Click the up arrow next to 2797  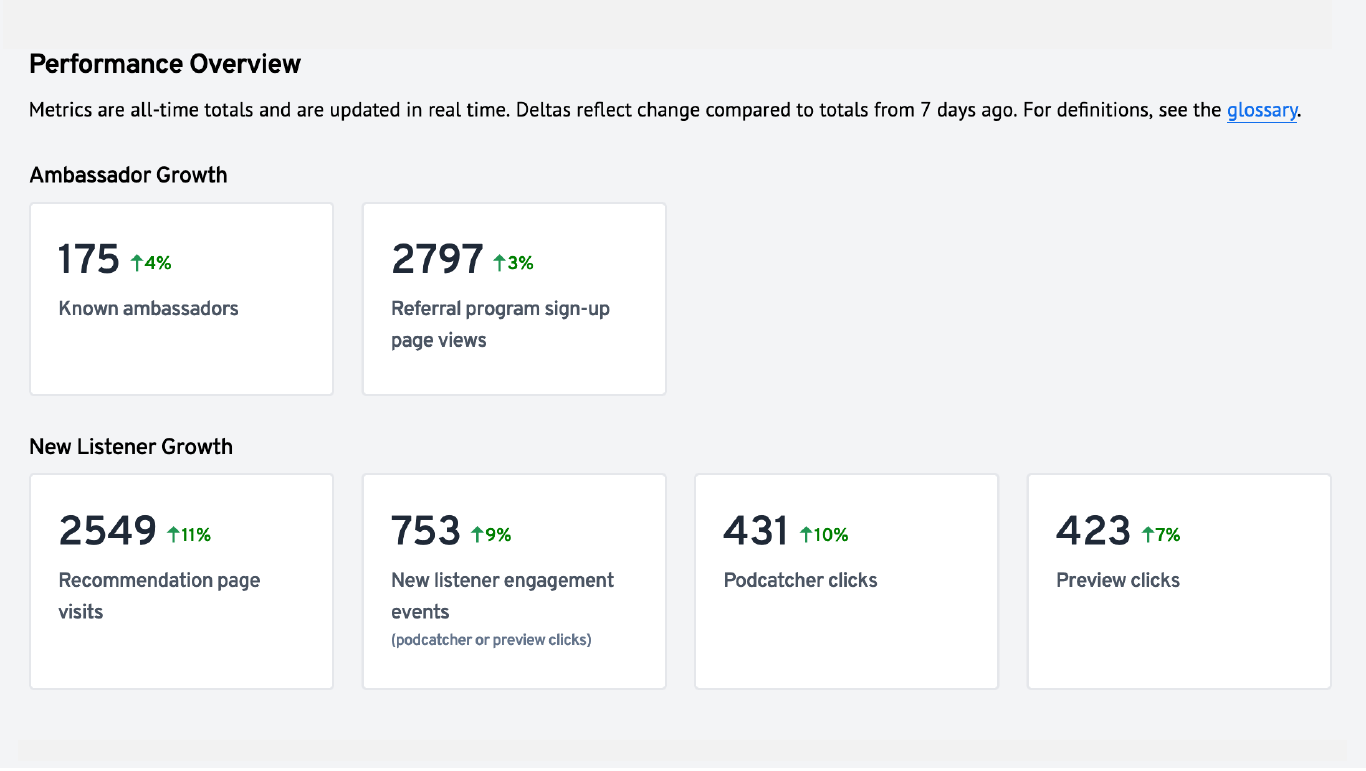coord(499,263)
